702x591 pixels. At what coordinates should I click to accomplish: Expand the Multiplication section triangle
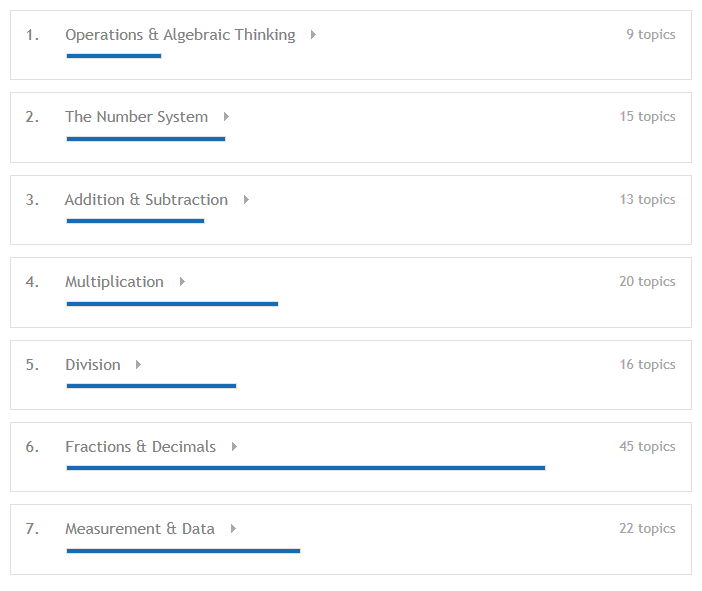[182, 282]
